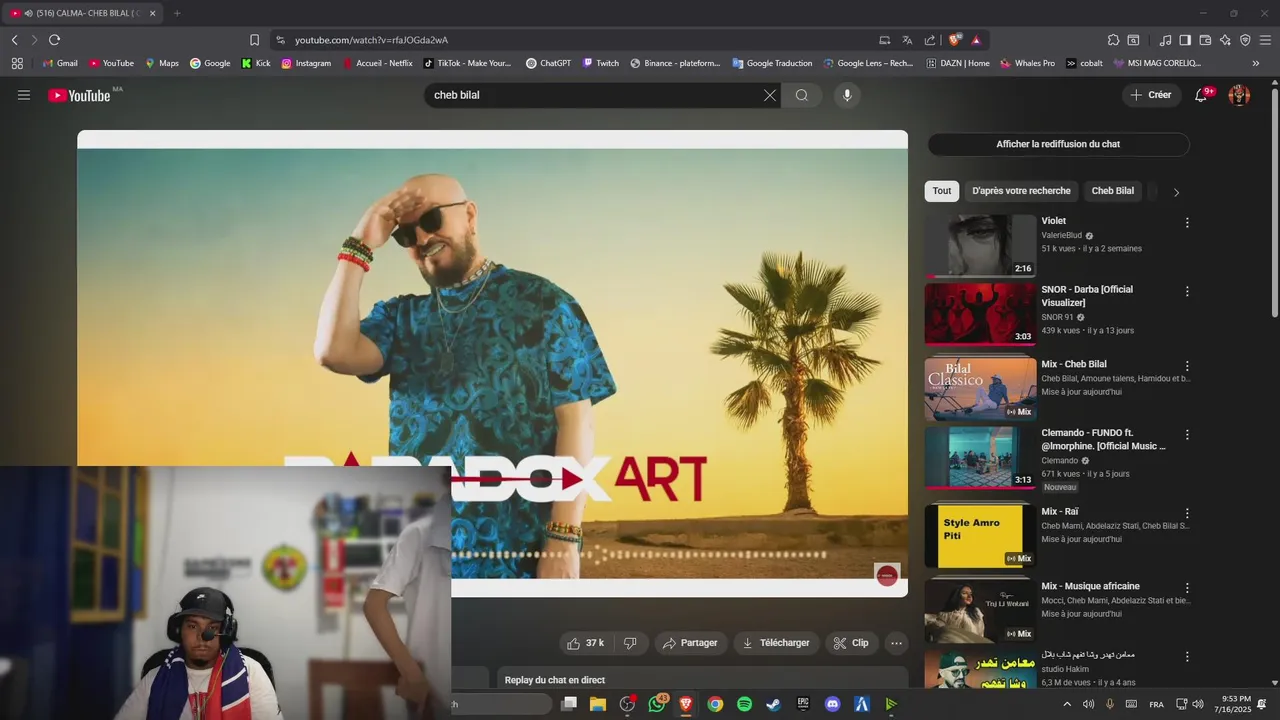
Task: Open Brave Shields lion icon
Action: [x=955, y=40]
